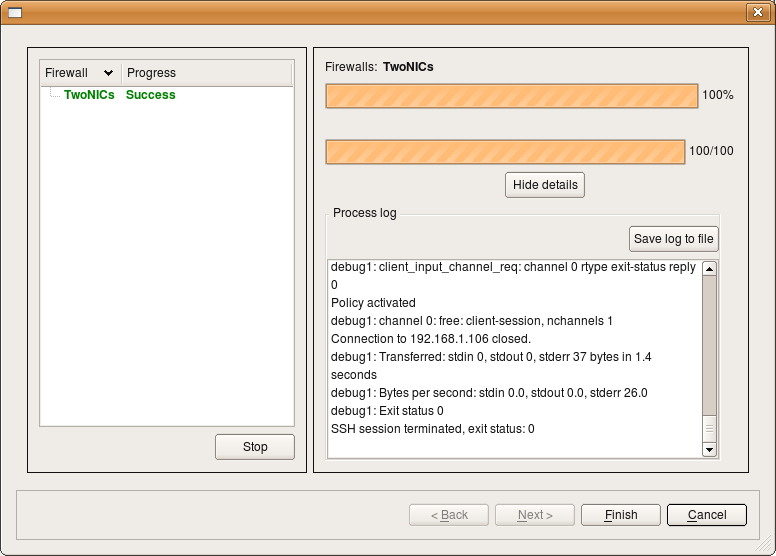Click the 100/100 overall progress bar
This screenshot has height=556, width=776.
coord(505,152)
